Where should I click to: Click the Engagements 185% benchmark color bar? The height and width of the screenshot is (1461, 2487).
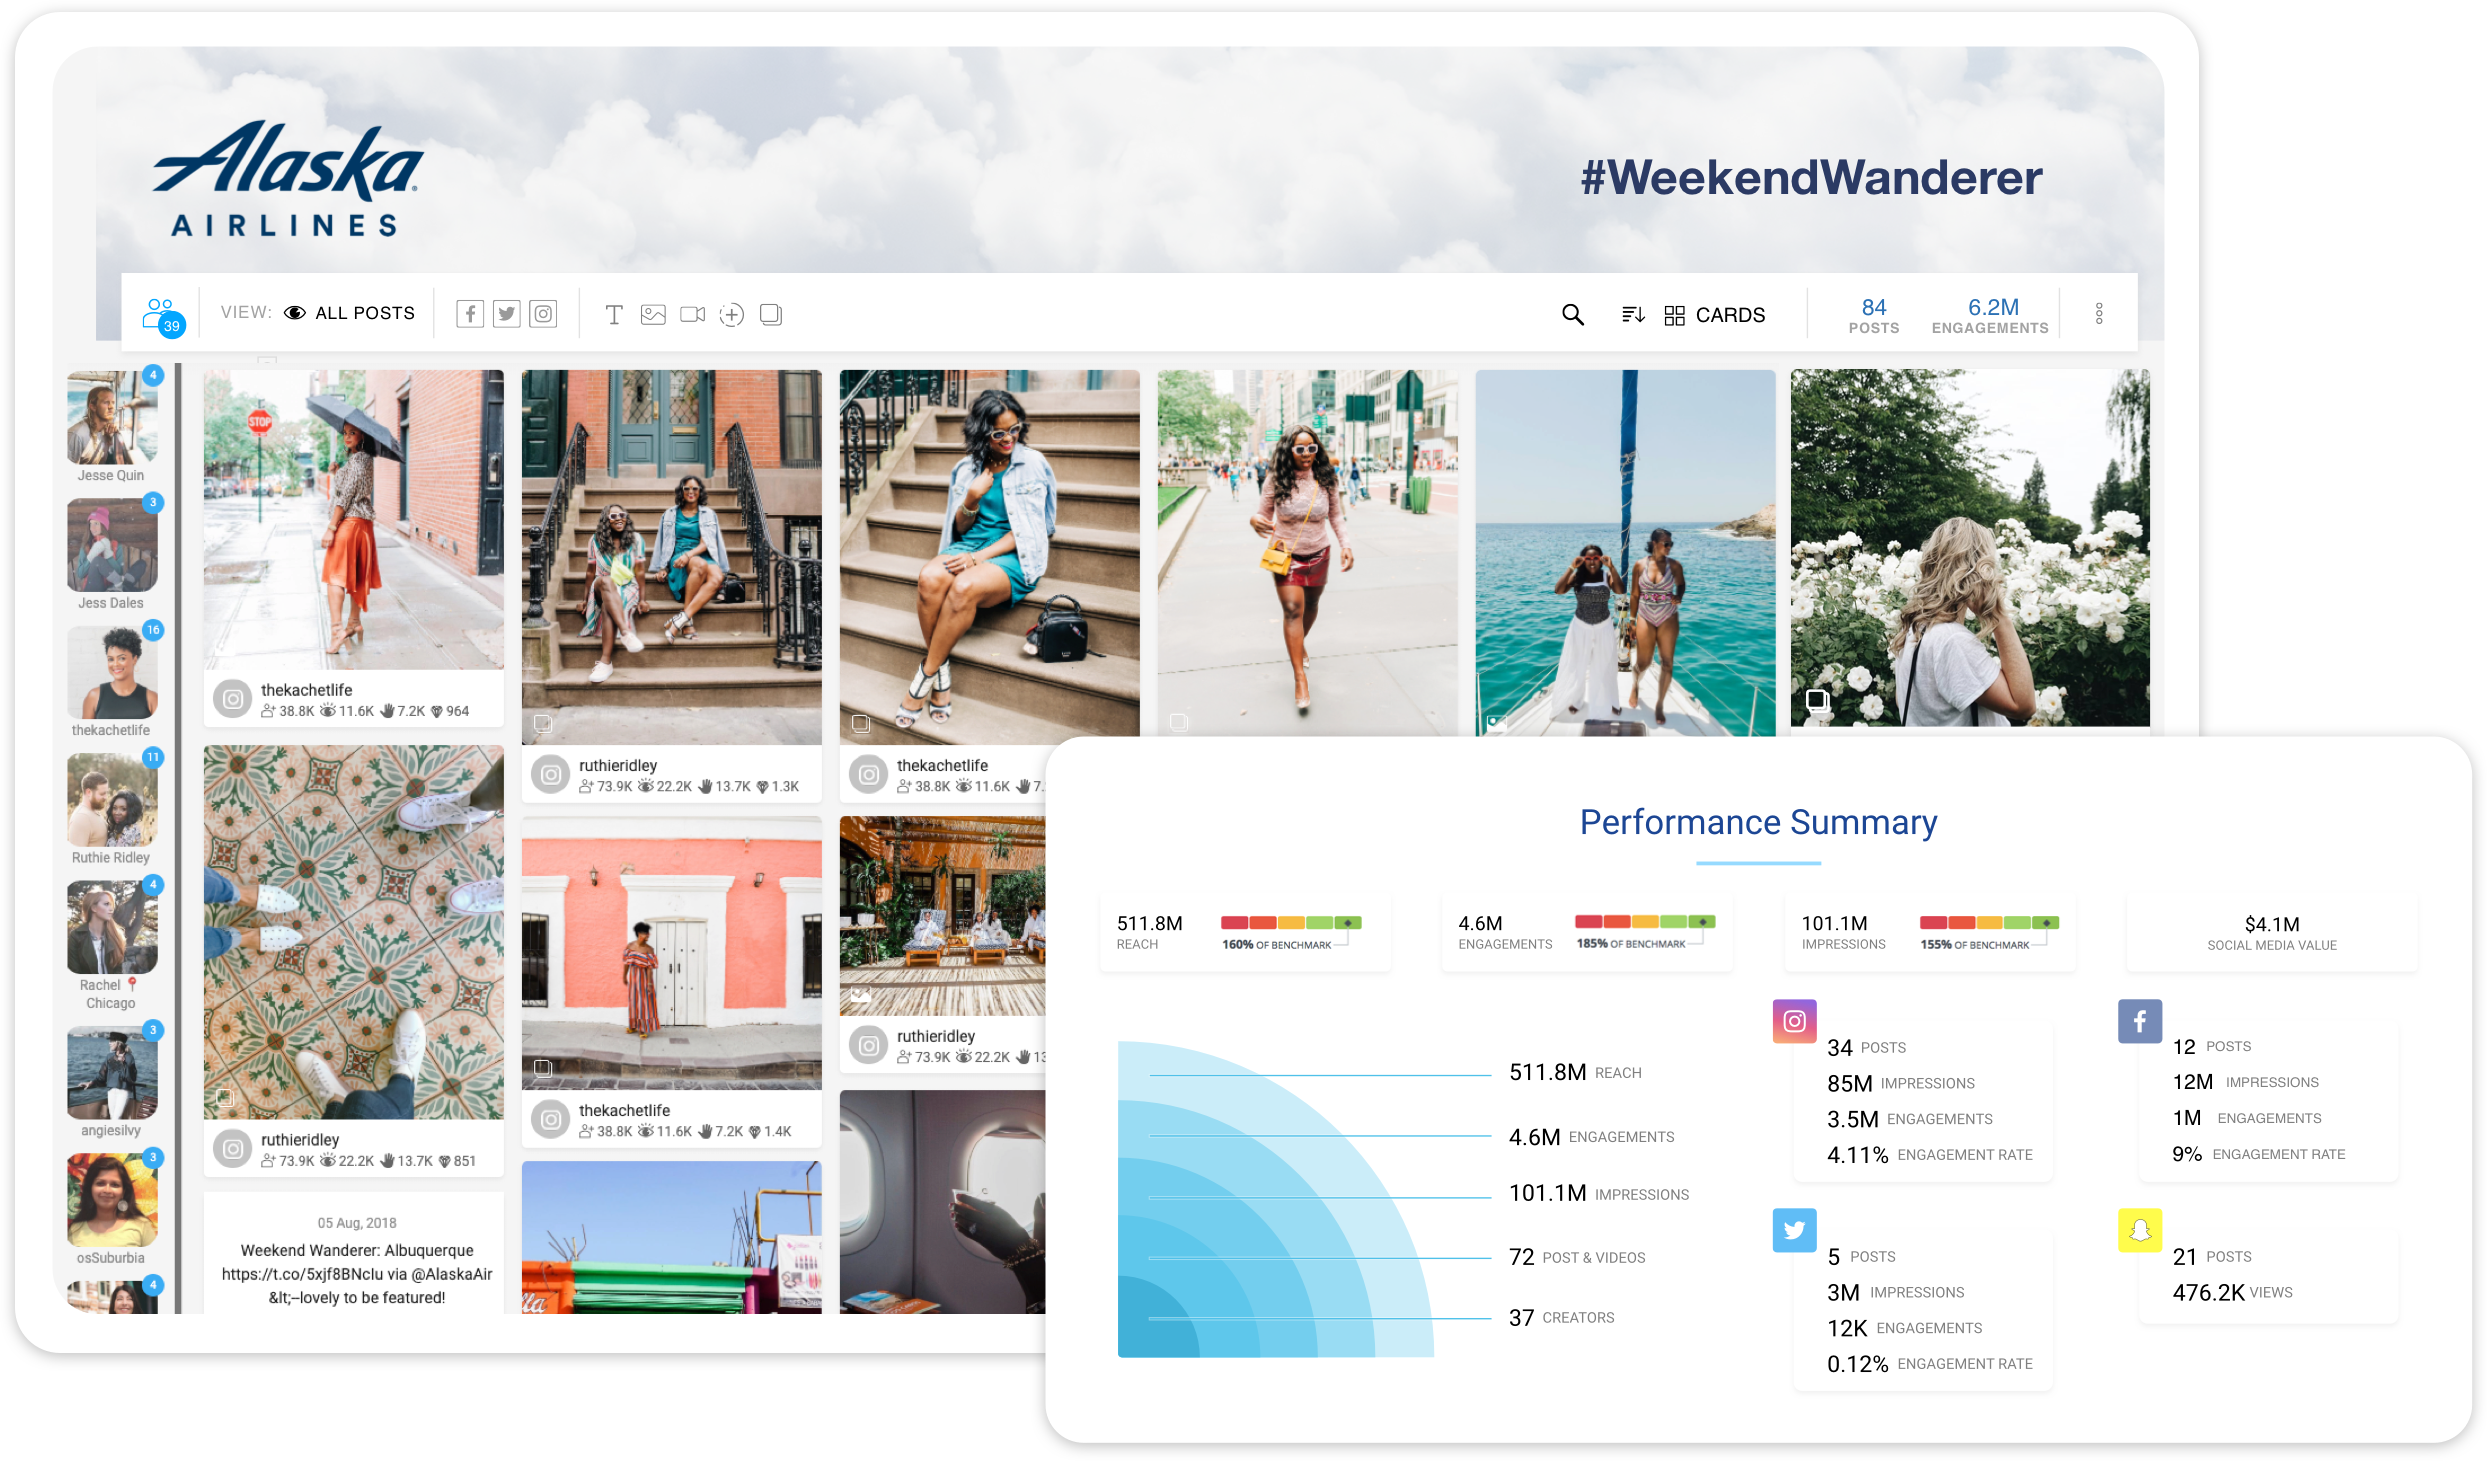[1645, 921]
